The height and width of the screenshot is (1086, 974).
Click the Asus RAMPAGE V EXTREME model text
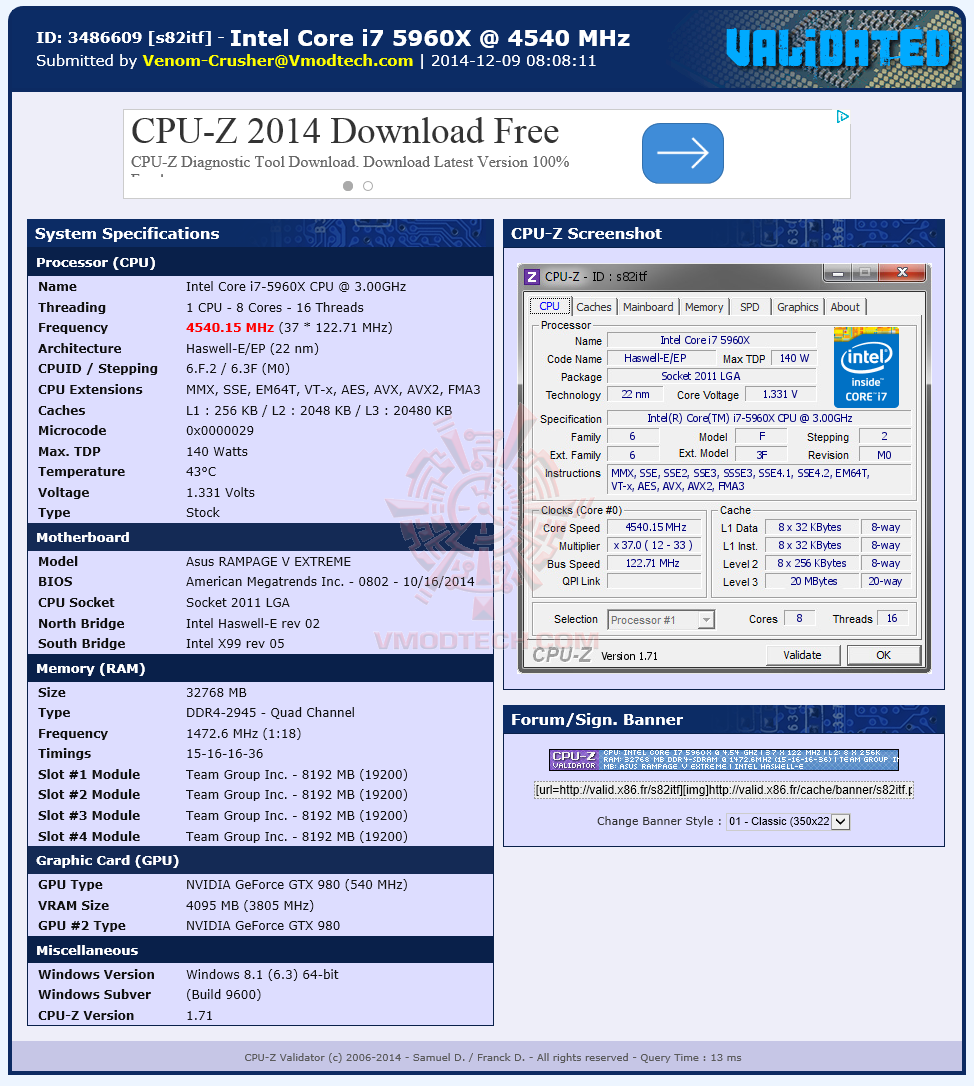(268, 562)
